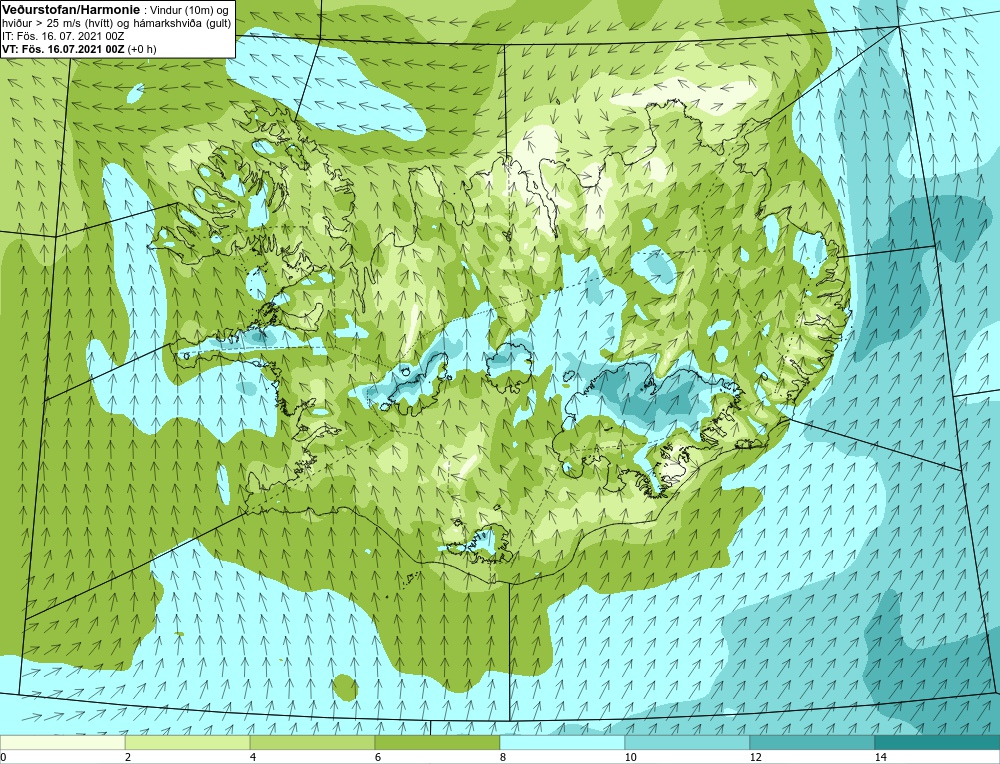This screenshot has width=1000, height=764.
Task: Click the legend label '12'
Action: point(756,757)
